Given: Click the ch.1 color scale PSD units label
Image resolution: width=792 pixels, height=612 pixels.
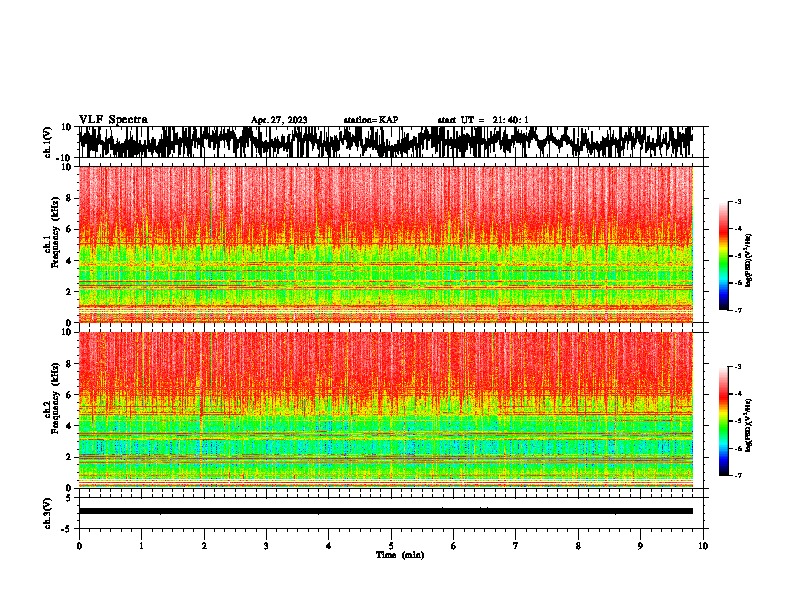Looking at the screenshot, I should click(x=748, y=261).
